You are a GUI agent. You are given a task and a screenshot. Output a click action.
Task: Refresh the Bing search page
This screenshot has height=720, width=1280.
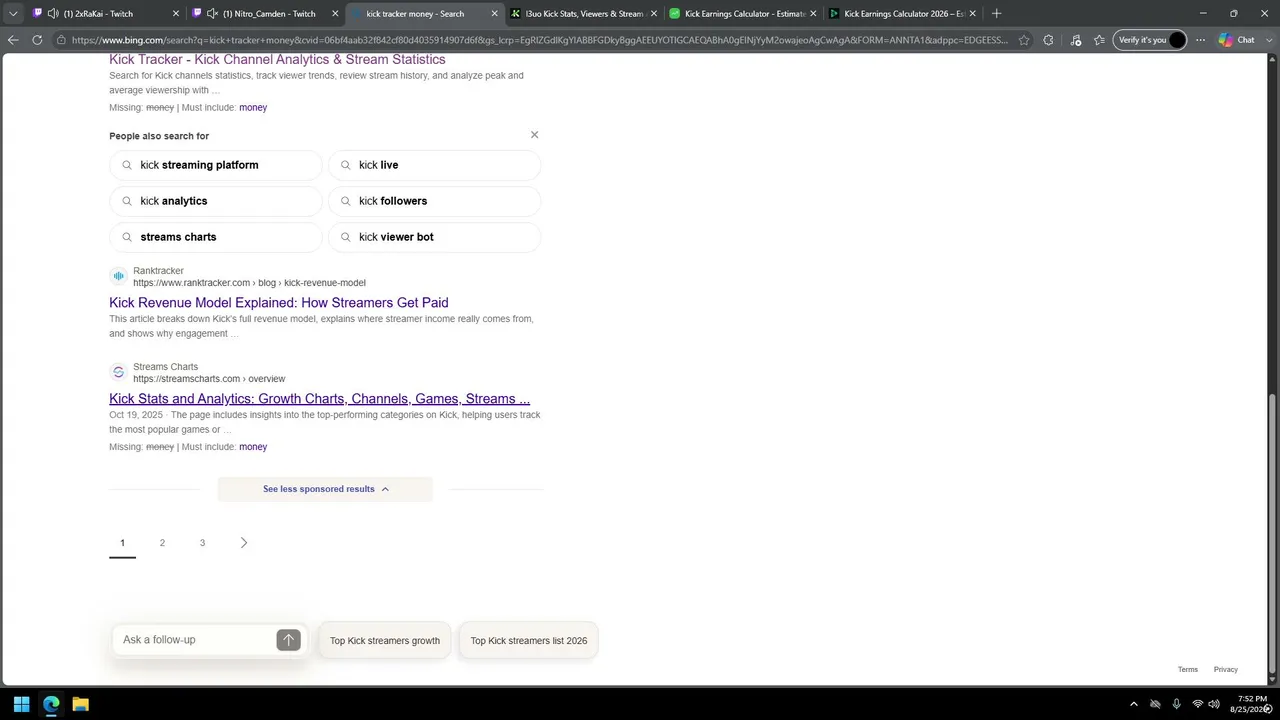pyautogui.click(x=37, y=40)
